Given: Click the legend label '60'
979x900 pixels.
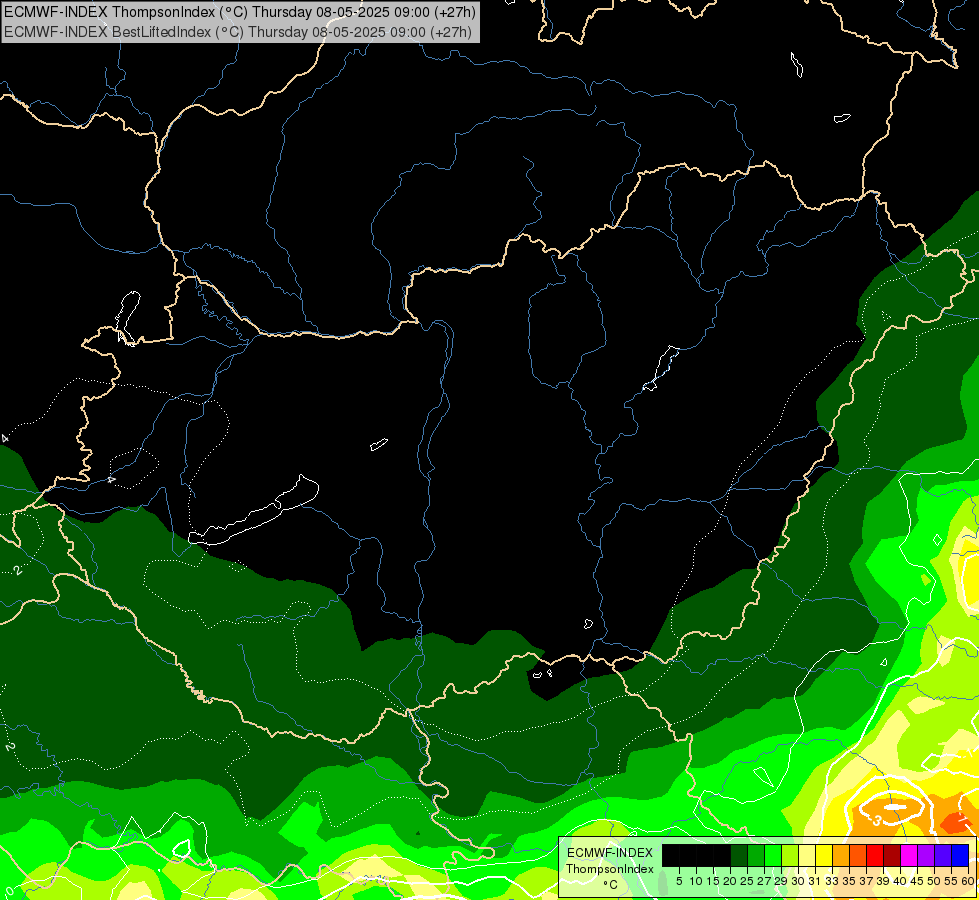Looking at the screenshot, I should tap(967, 881).
